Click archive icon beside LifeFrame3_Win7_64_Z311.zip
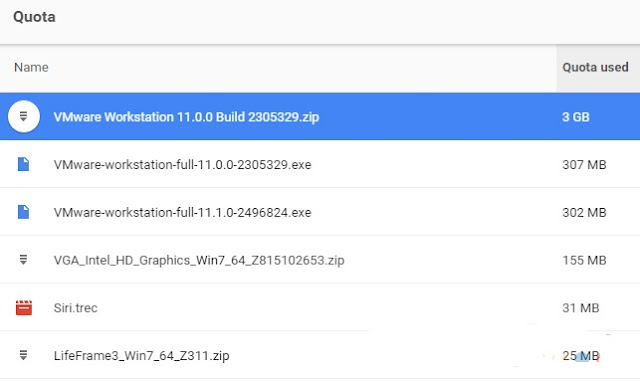Image resolution: width=640 pixels, height=382 pixels. tap(23, 355)
